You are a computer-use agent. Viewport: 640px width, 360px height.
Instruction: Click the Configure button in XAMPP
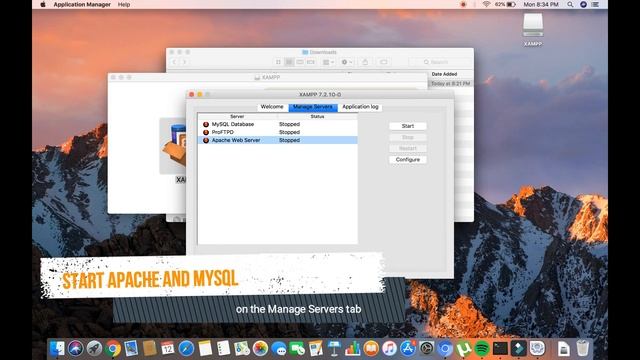pos(408,160)
